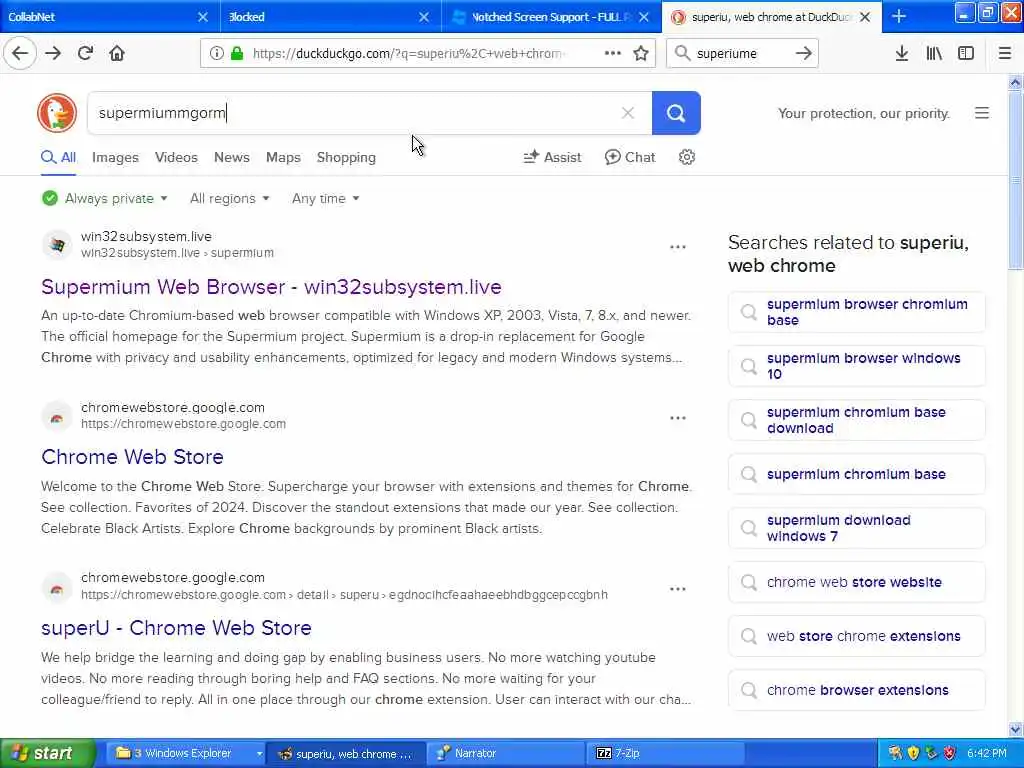Open the browser home page
The height and width of the screenshot is (768, 1024).
(117, 53)
